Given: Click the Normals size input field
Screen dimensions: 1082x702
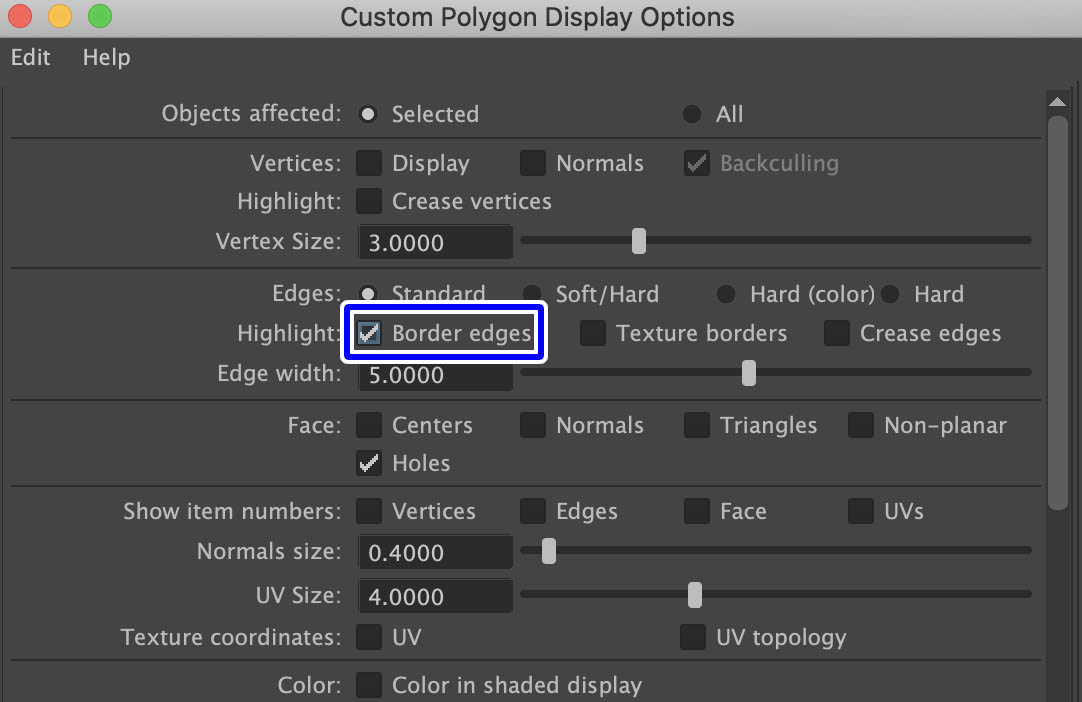Looking at the screenshot, I should 435,552.
